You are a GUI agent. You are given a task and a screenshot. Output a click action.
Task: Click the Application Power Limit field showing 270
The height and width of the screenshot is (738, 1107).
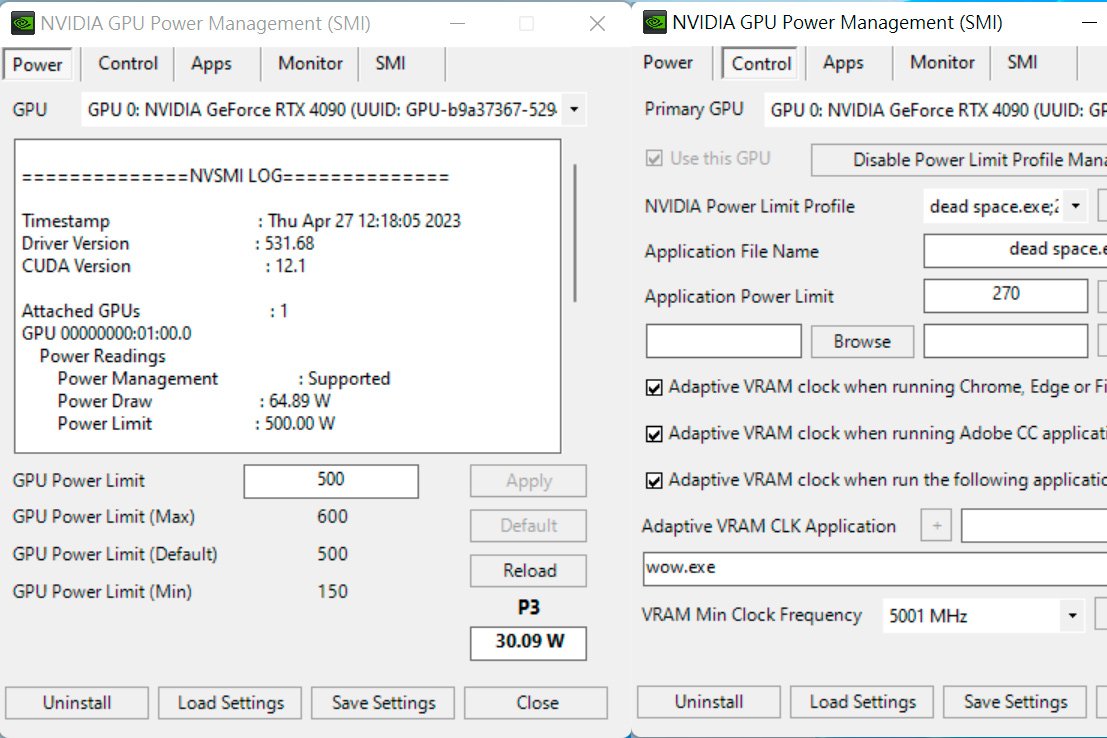click(x=1005, y=295)
